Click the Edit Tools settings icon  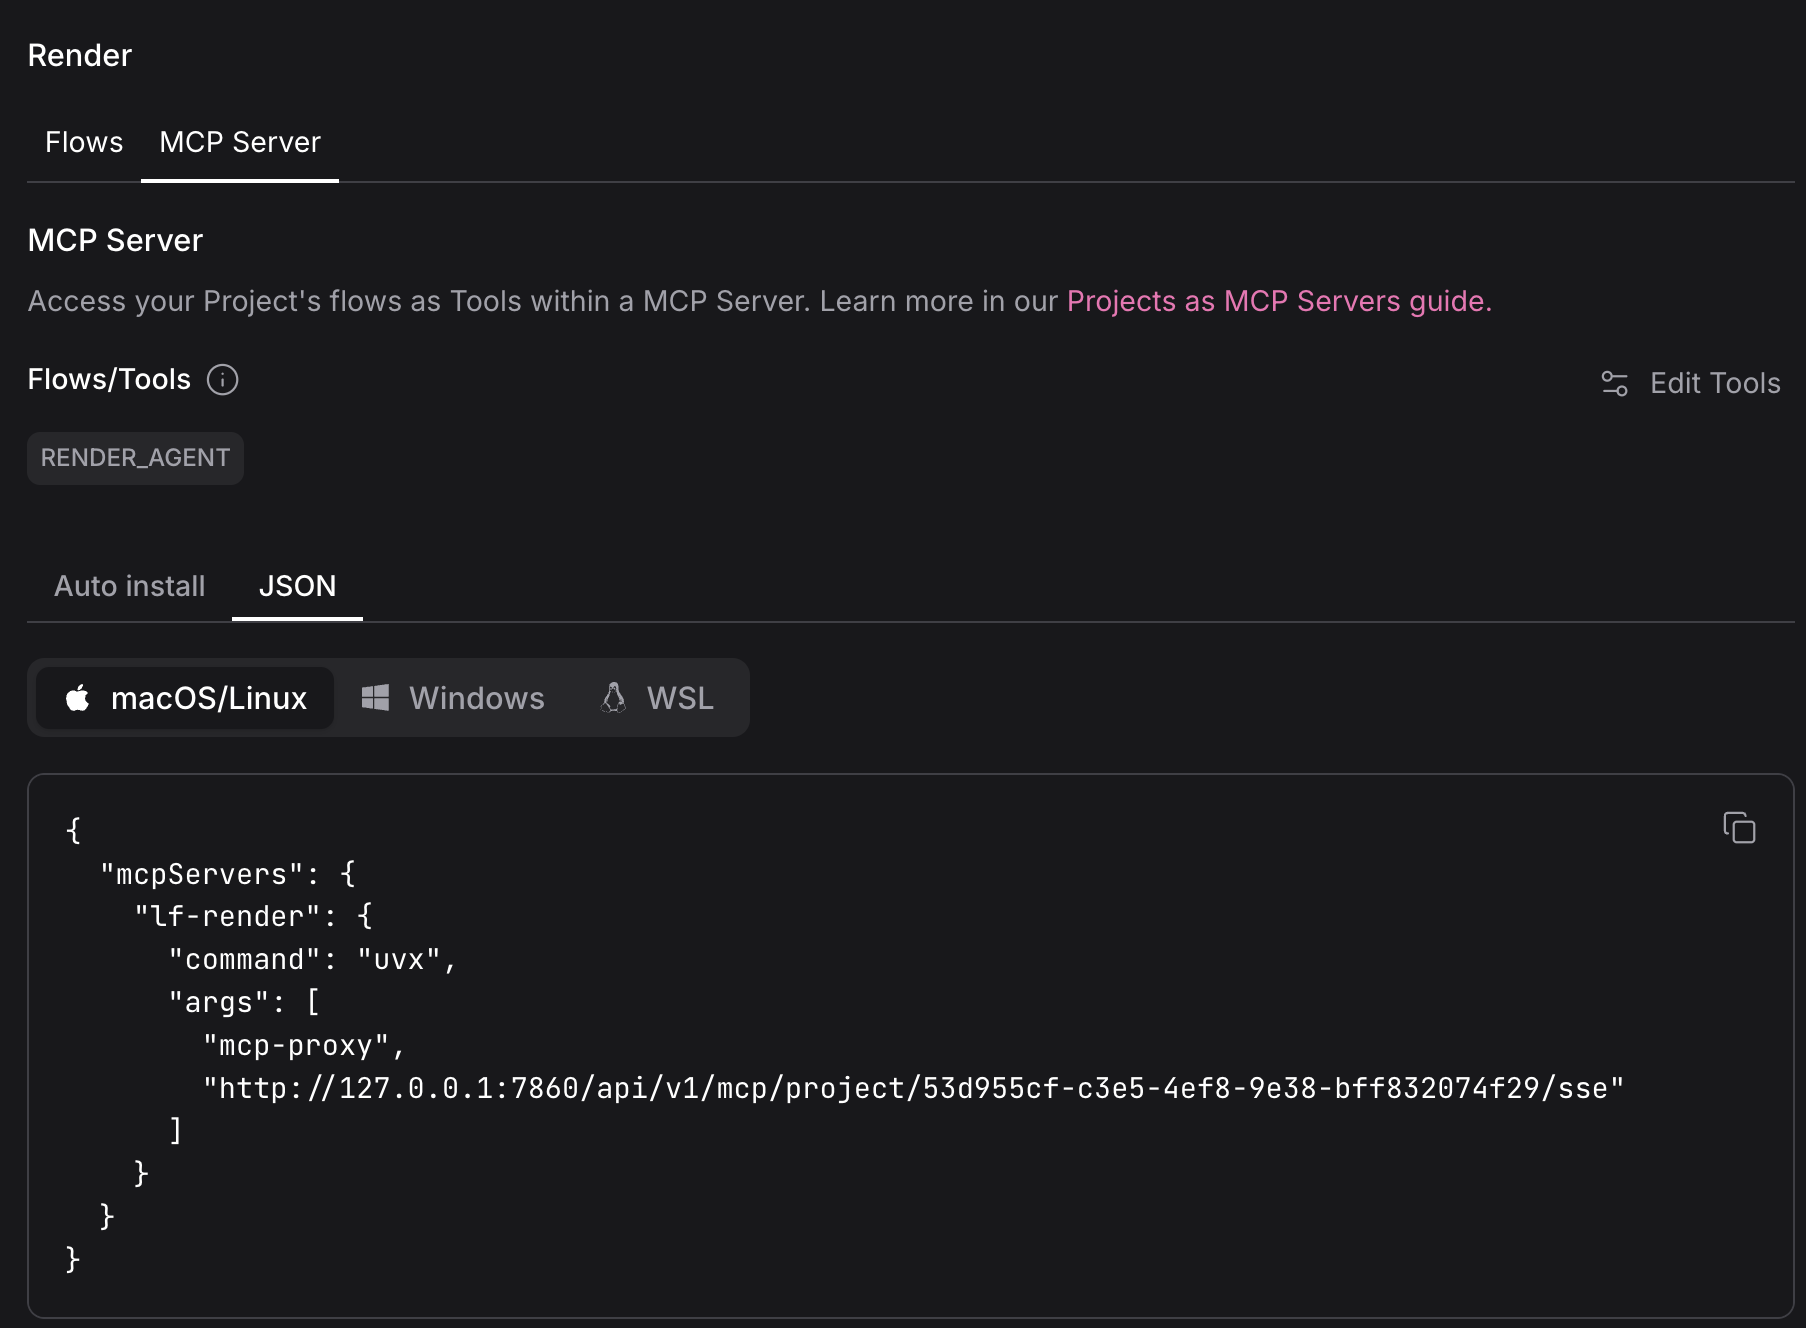tap(1615, 382)
